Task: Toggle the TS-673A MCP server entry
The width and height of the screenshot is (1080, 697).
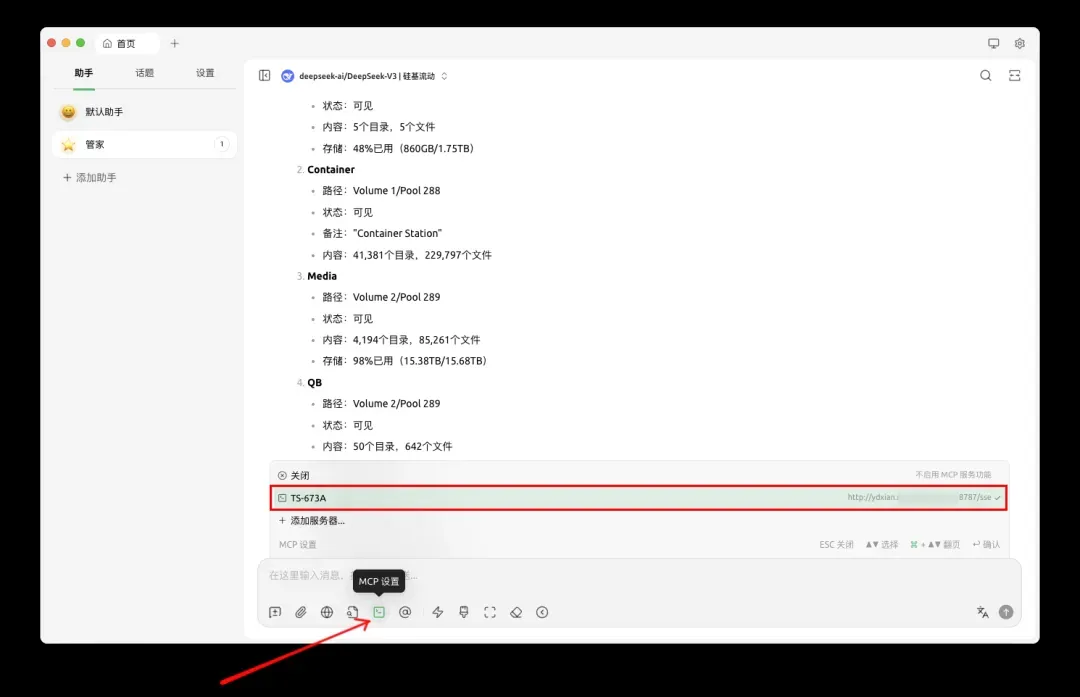Action: [638, 497]
